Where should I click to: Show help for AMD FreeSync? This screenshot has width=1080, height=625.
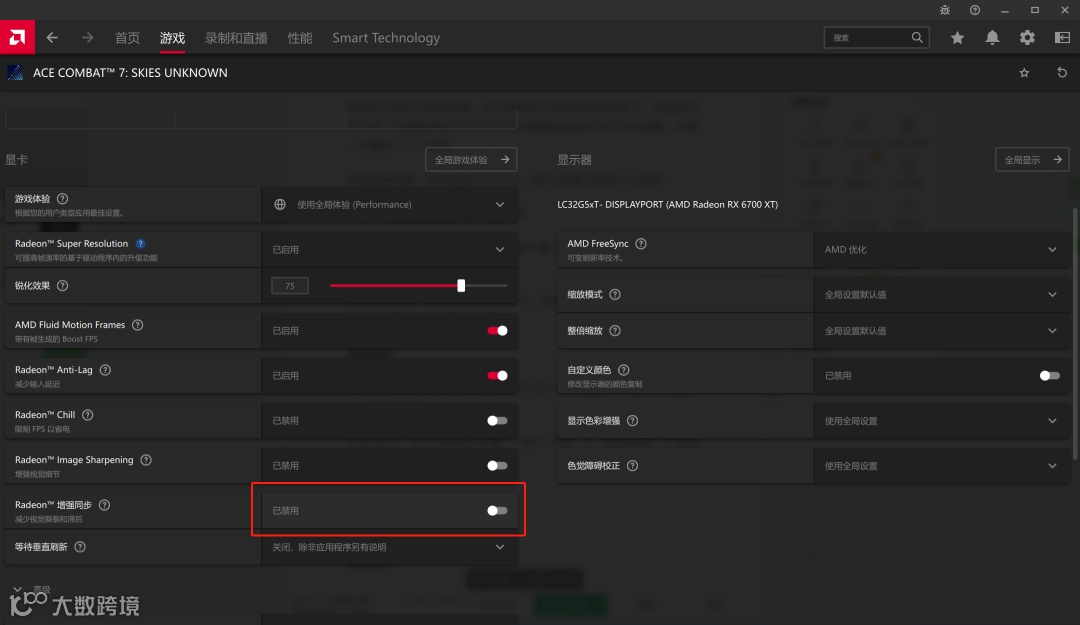tap(641, 243)
